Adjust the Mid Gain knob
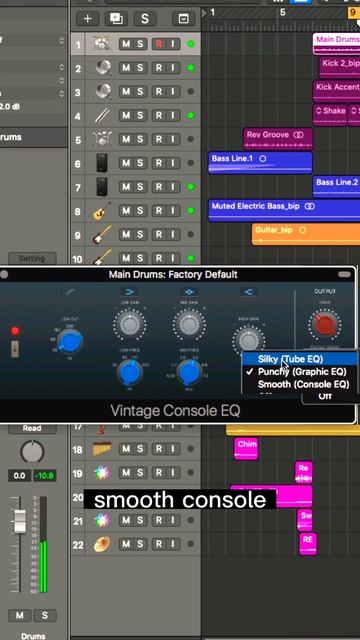360x640 pixels. [188, 325]
